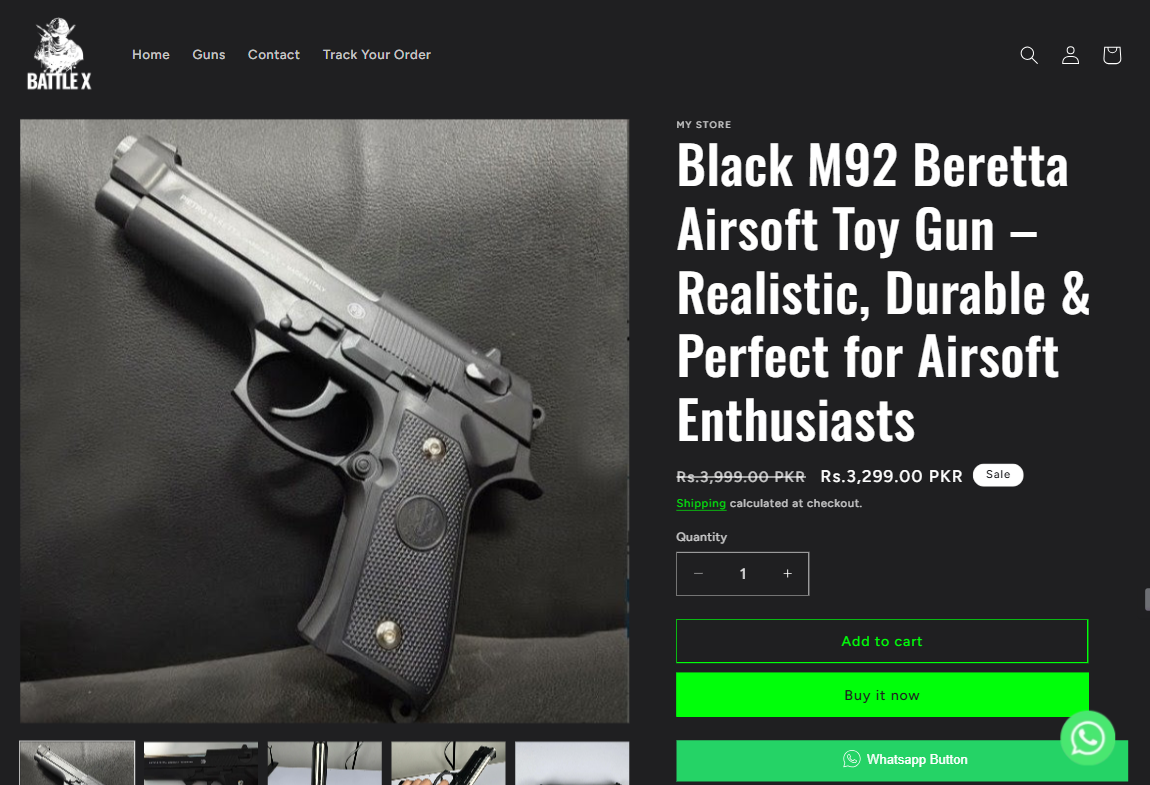The width and height of the screenshot is (1150, 785).
Task: Open the Guns menu item
Action: pyautogui.click(x=209, y=54)
